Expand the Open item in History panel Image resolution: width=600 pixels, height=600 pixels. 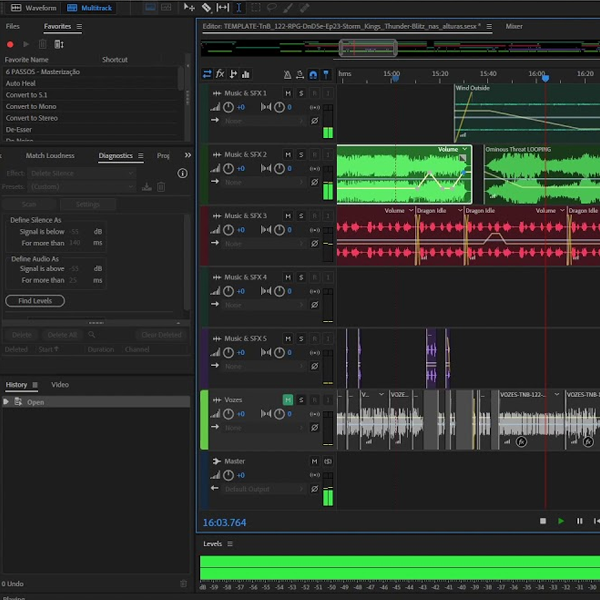[x=6, y=402]
